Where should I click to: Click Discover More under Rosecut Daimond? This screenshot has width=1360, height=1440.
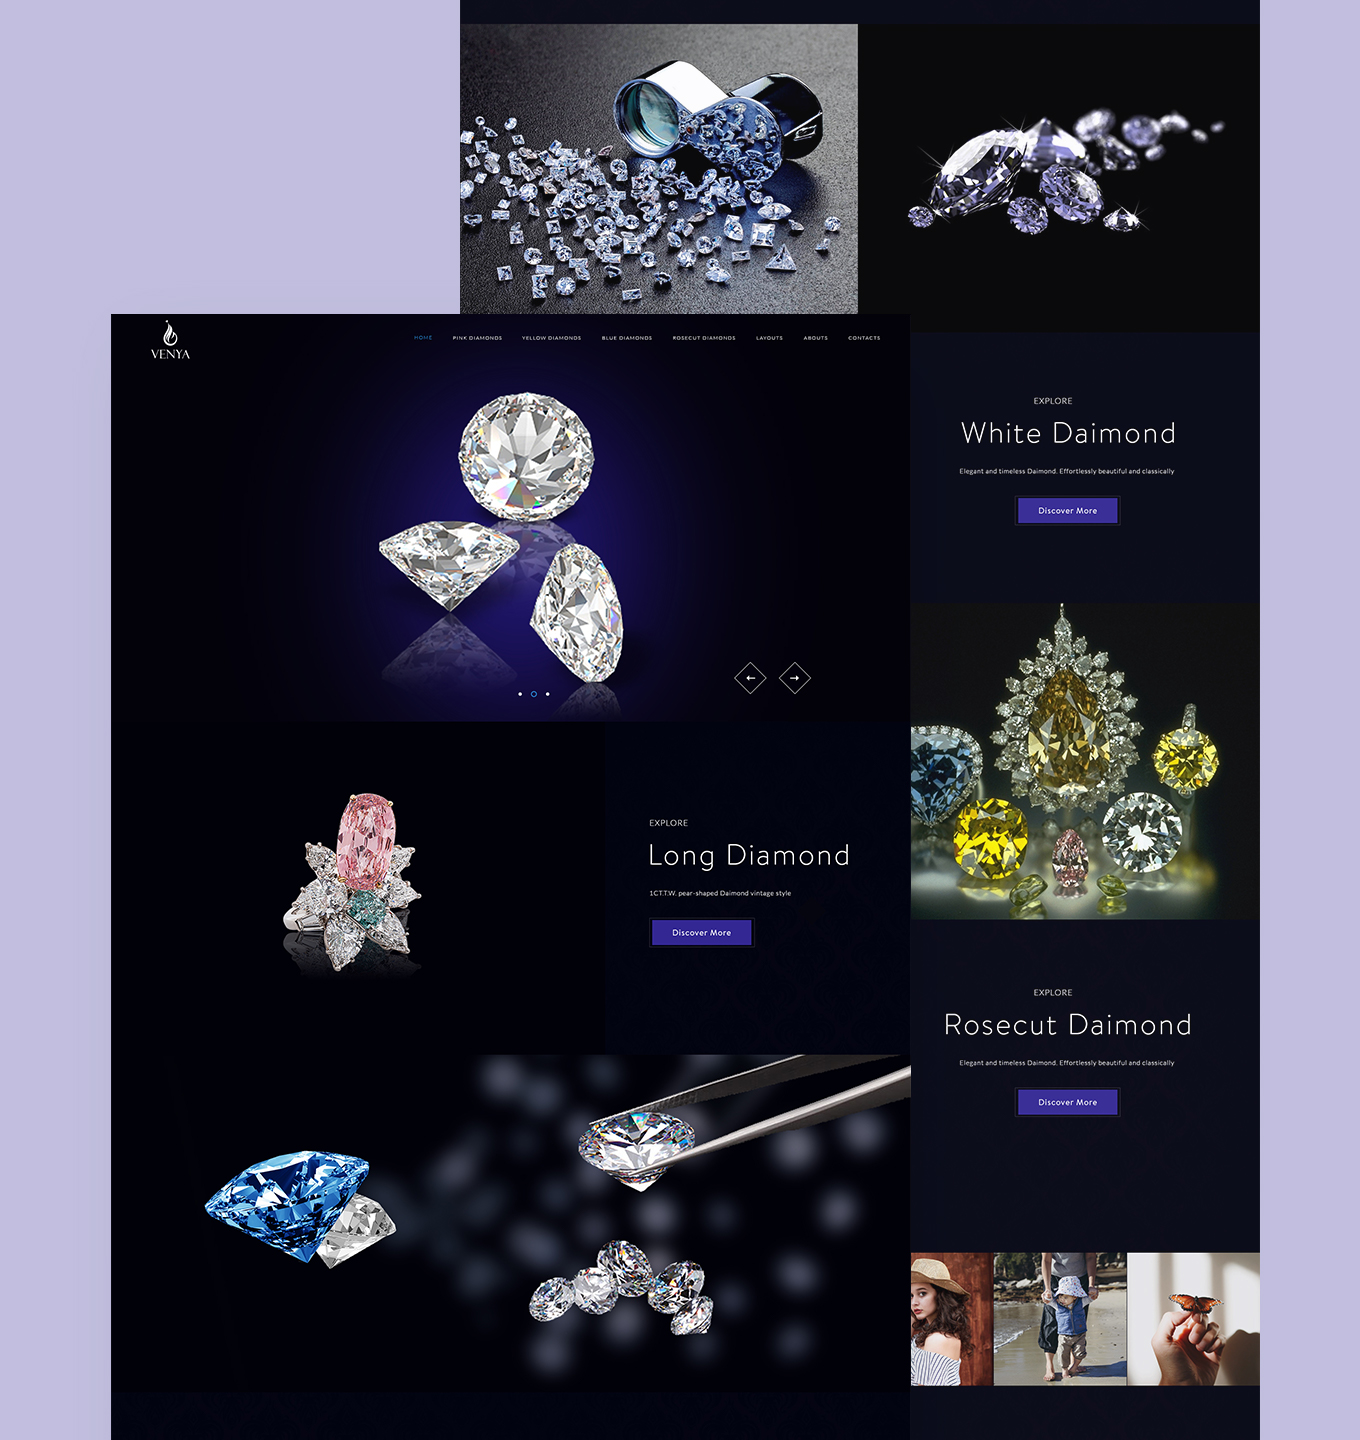pos(1067,1103)
